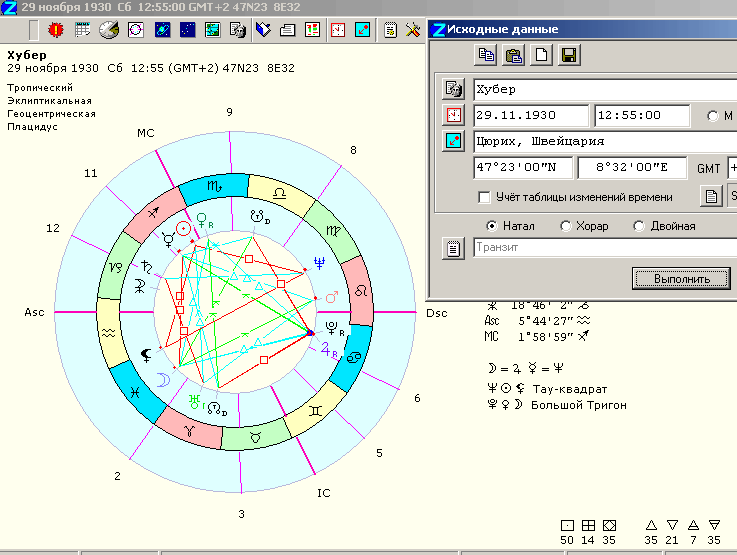Screen dimensions: 737x555
Task: Click the location button beside Цюрих field
Action: (454, 141)
